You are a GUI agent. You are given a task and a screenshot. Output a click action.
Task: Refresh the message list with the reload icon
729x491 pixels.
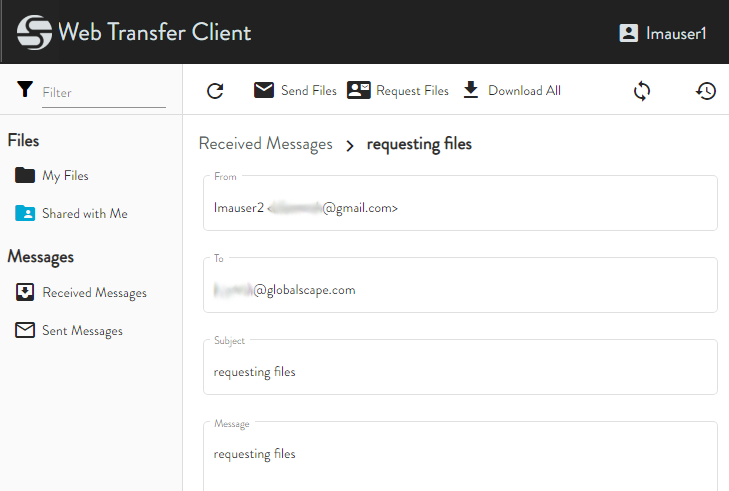click(215, 91)
